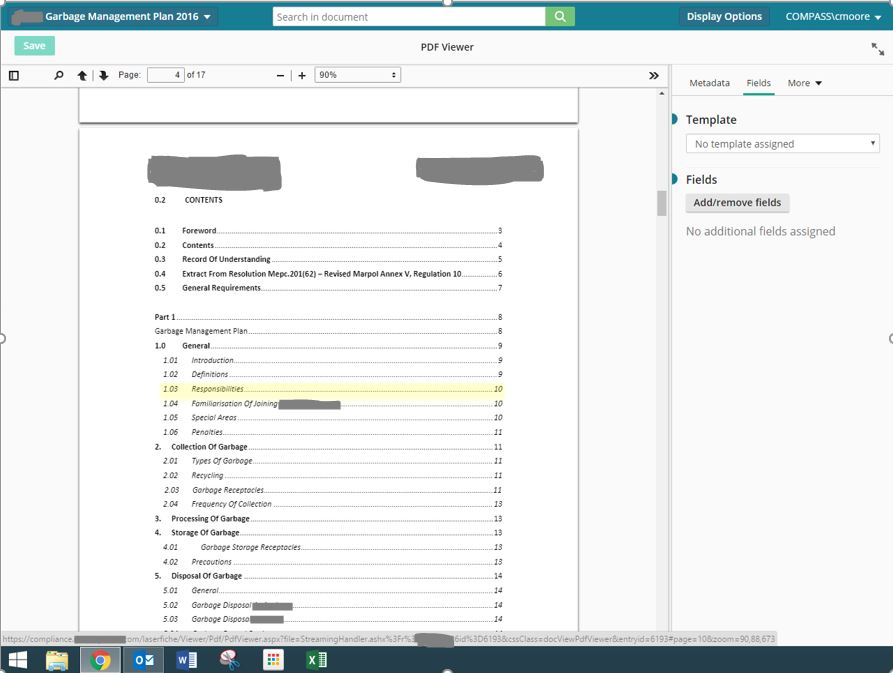
Task: Expand PDF viewer to full screen
Action: 877,48
